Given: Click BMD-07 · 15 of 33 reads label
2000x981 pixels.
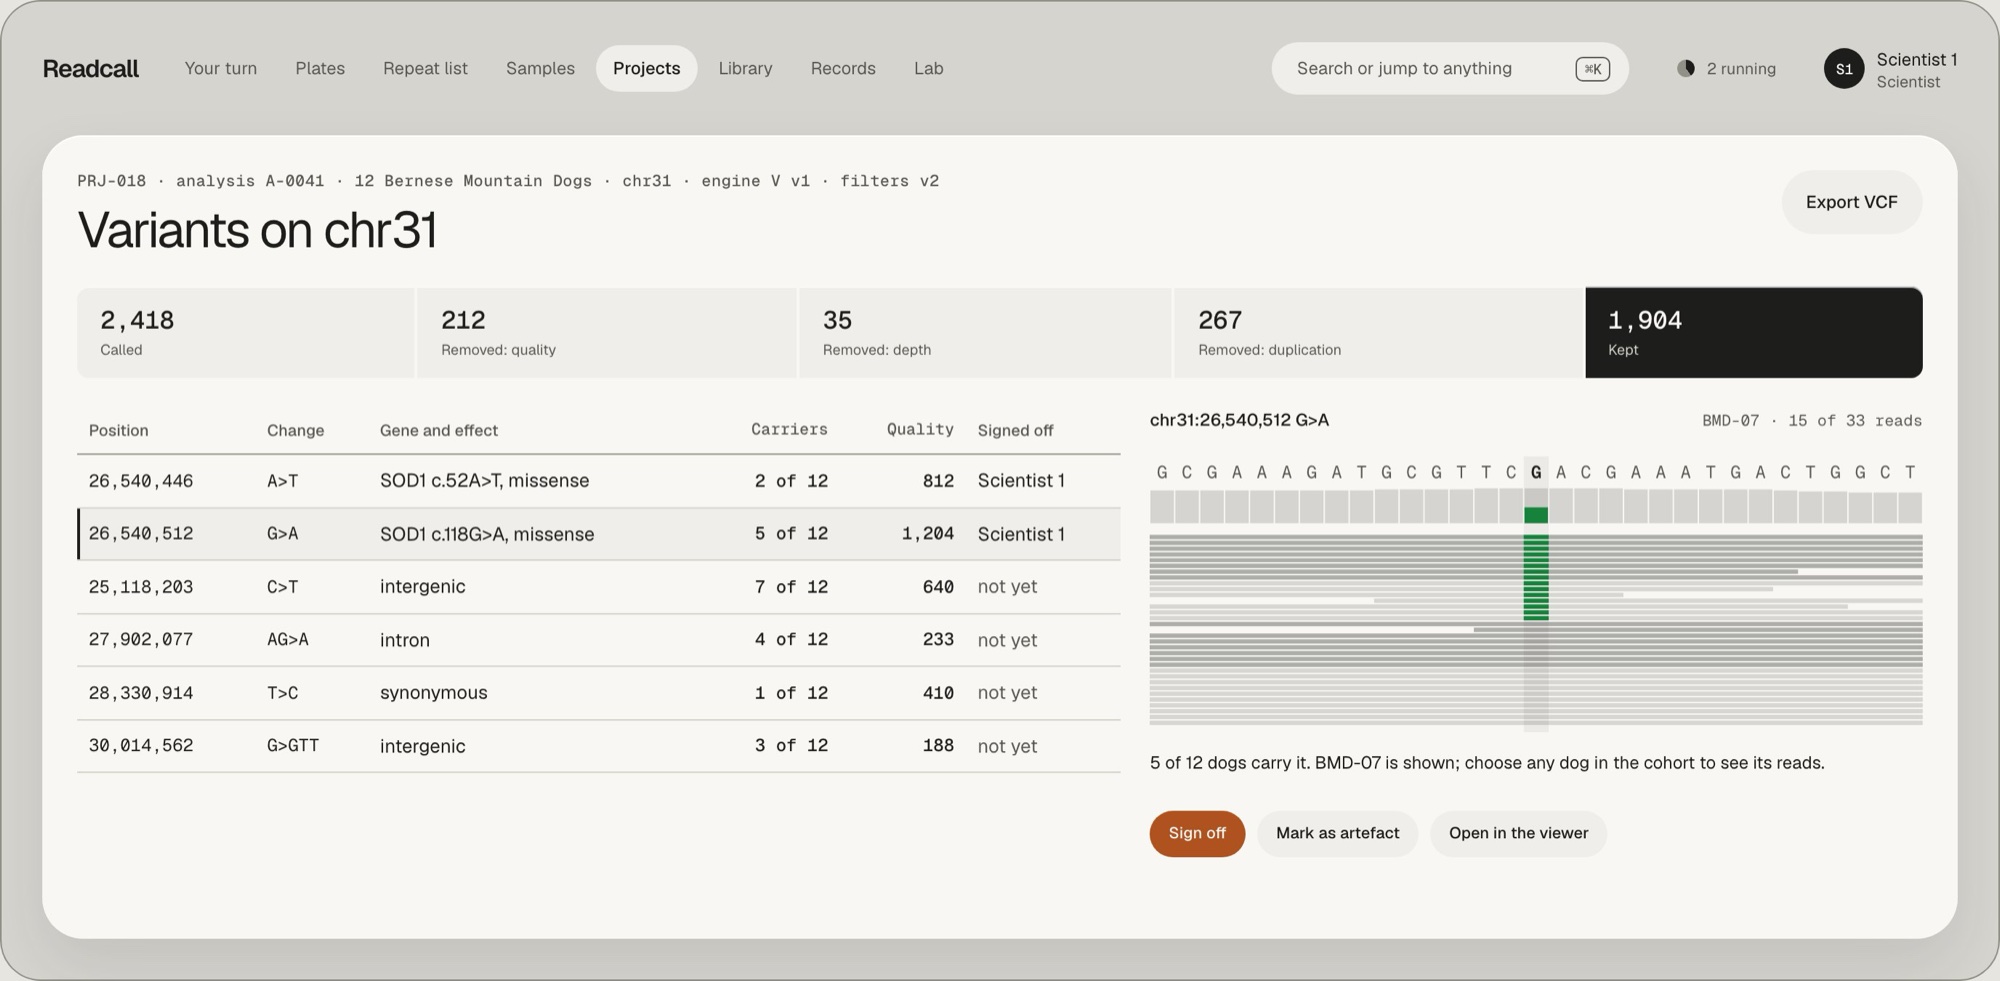Looking at the screenshot, I should (x=1811, y=421).
